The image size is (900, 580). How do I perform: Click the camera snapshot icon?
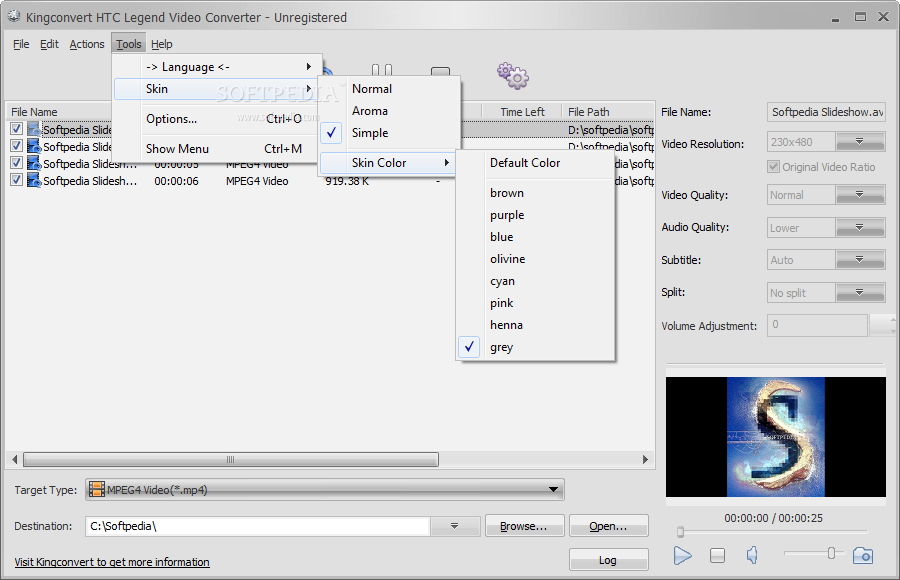[863, 555]
